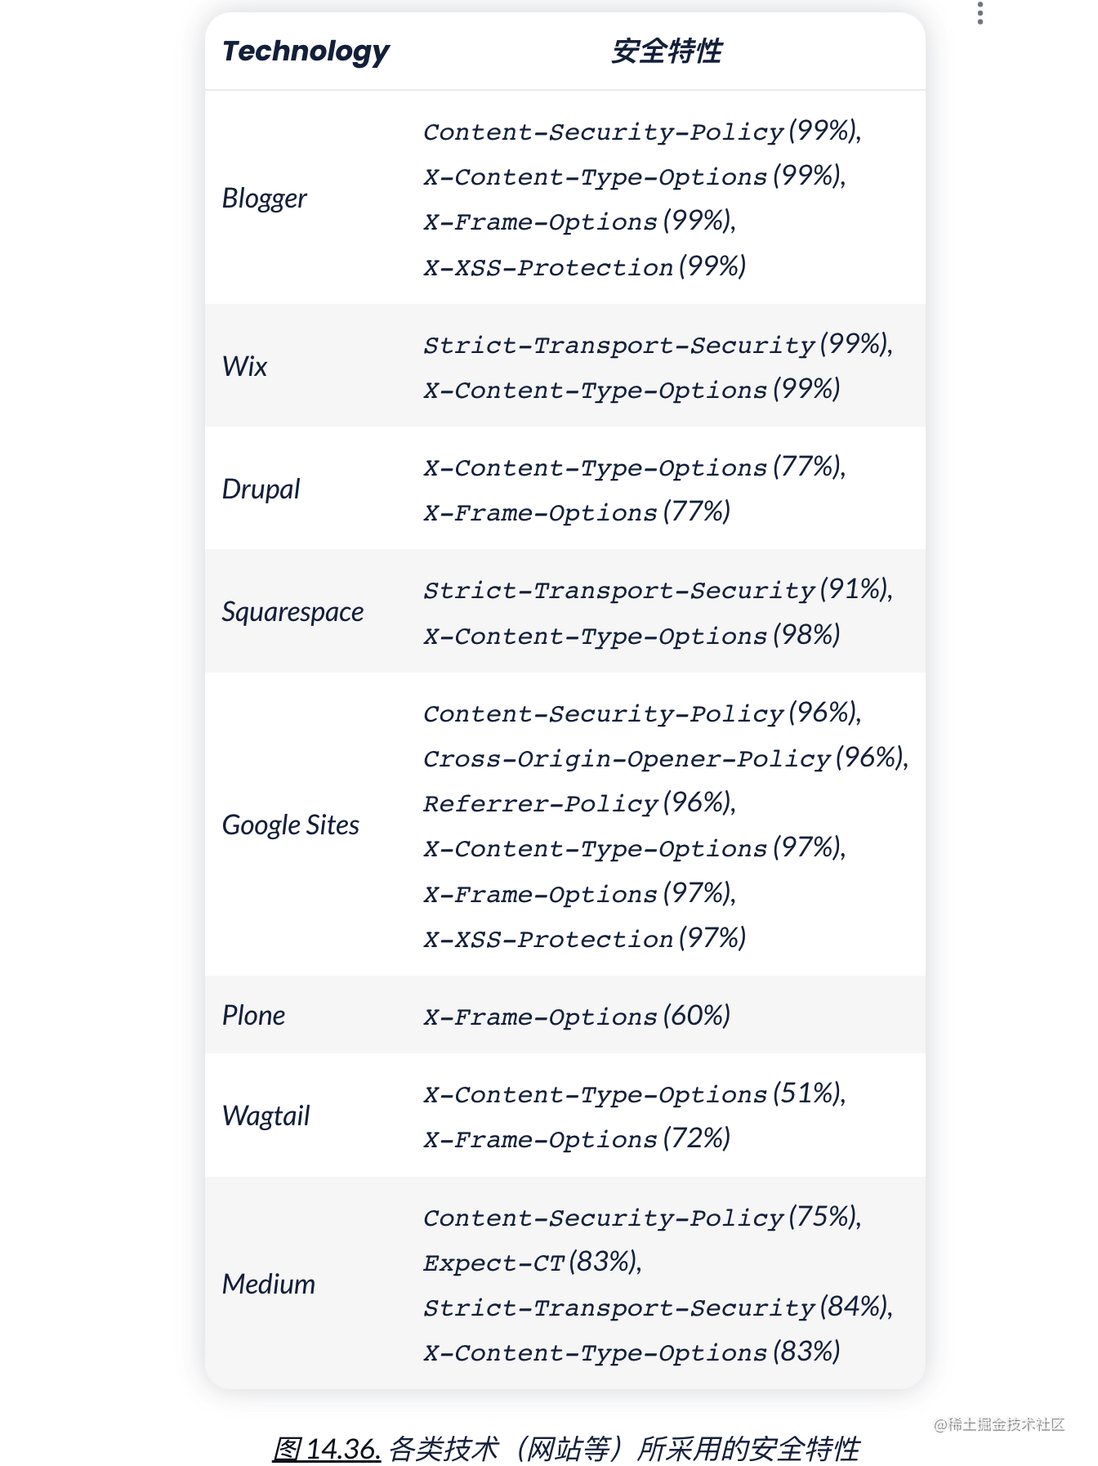
Task: Select the Drupal row label
Action: tap(261, 489)
